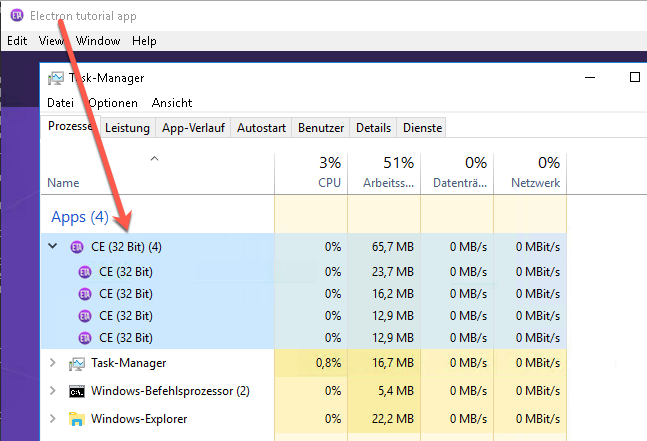This screenshot has width=647, height=441.
Task: Sort by the Arbeitss... memory column header
Action: [384, 173]
